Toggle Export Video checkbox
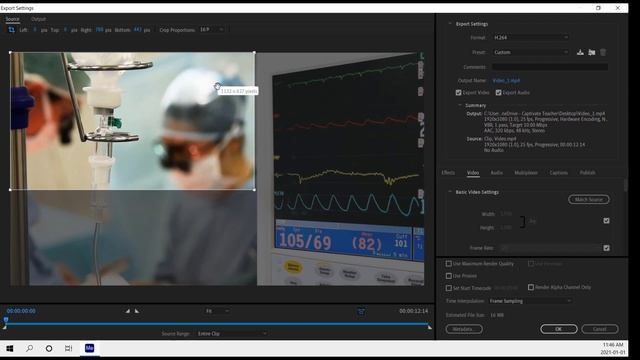640x360 pixels. [458, 93]
